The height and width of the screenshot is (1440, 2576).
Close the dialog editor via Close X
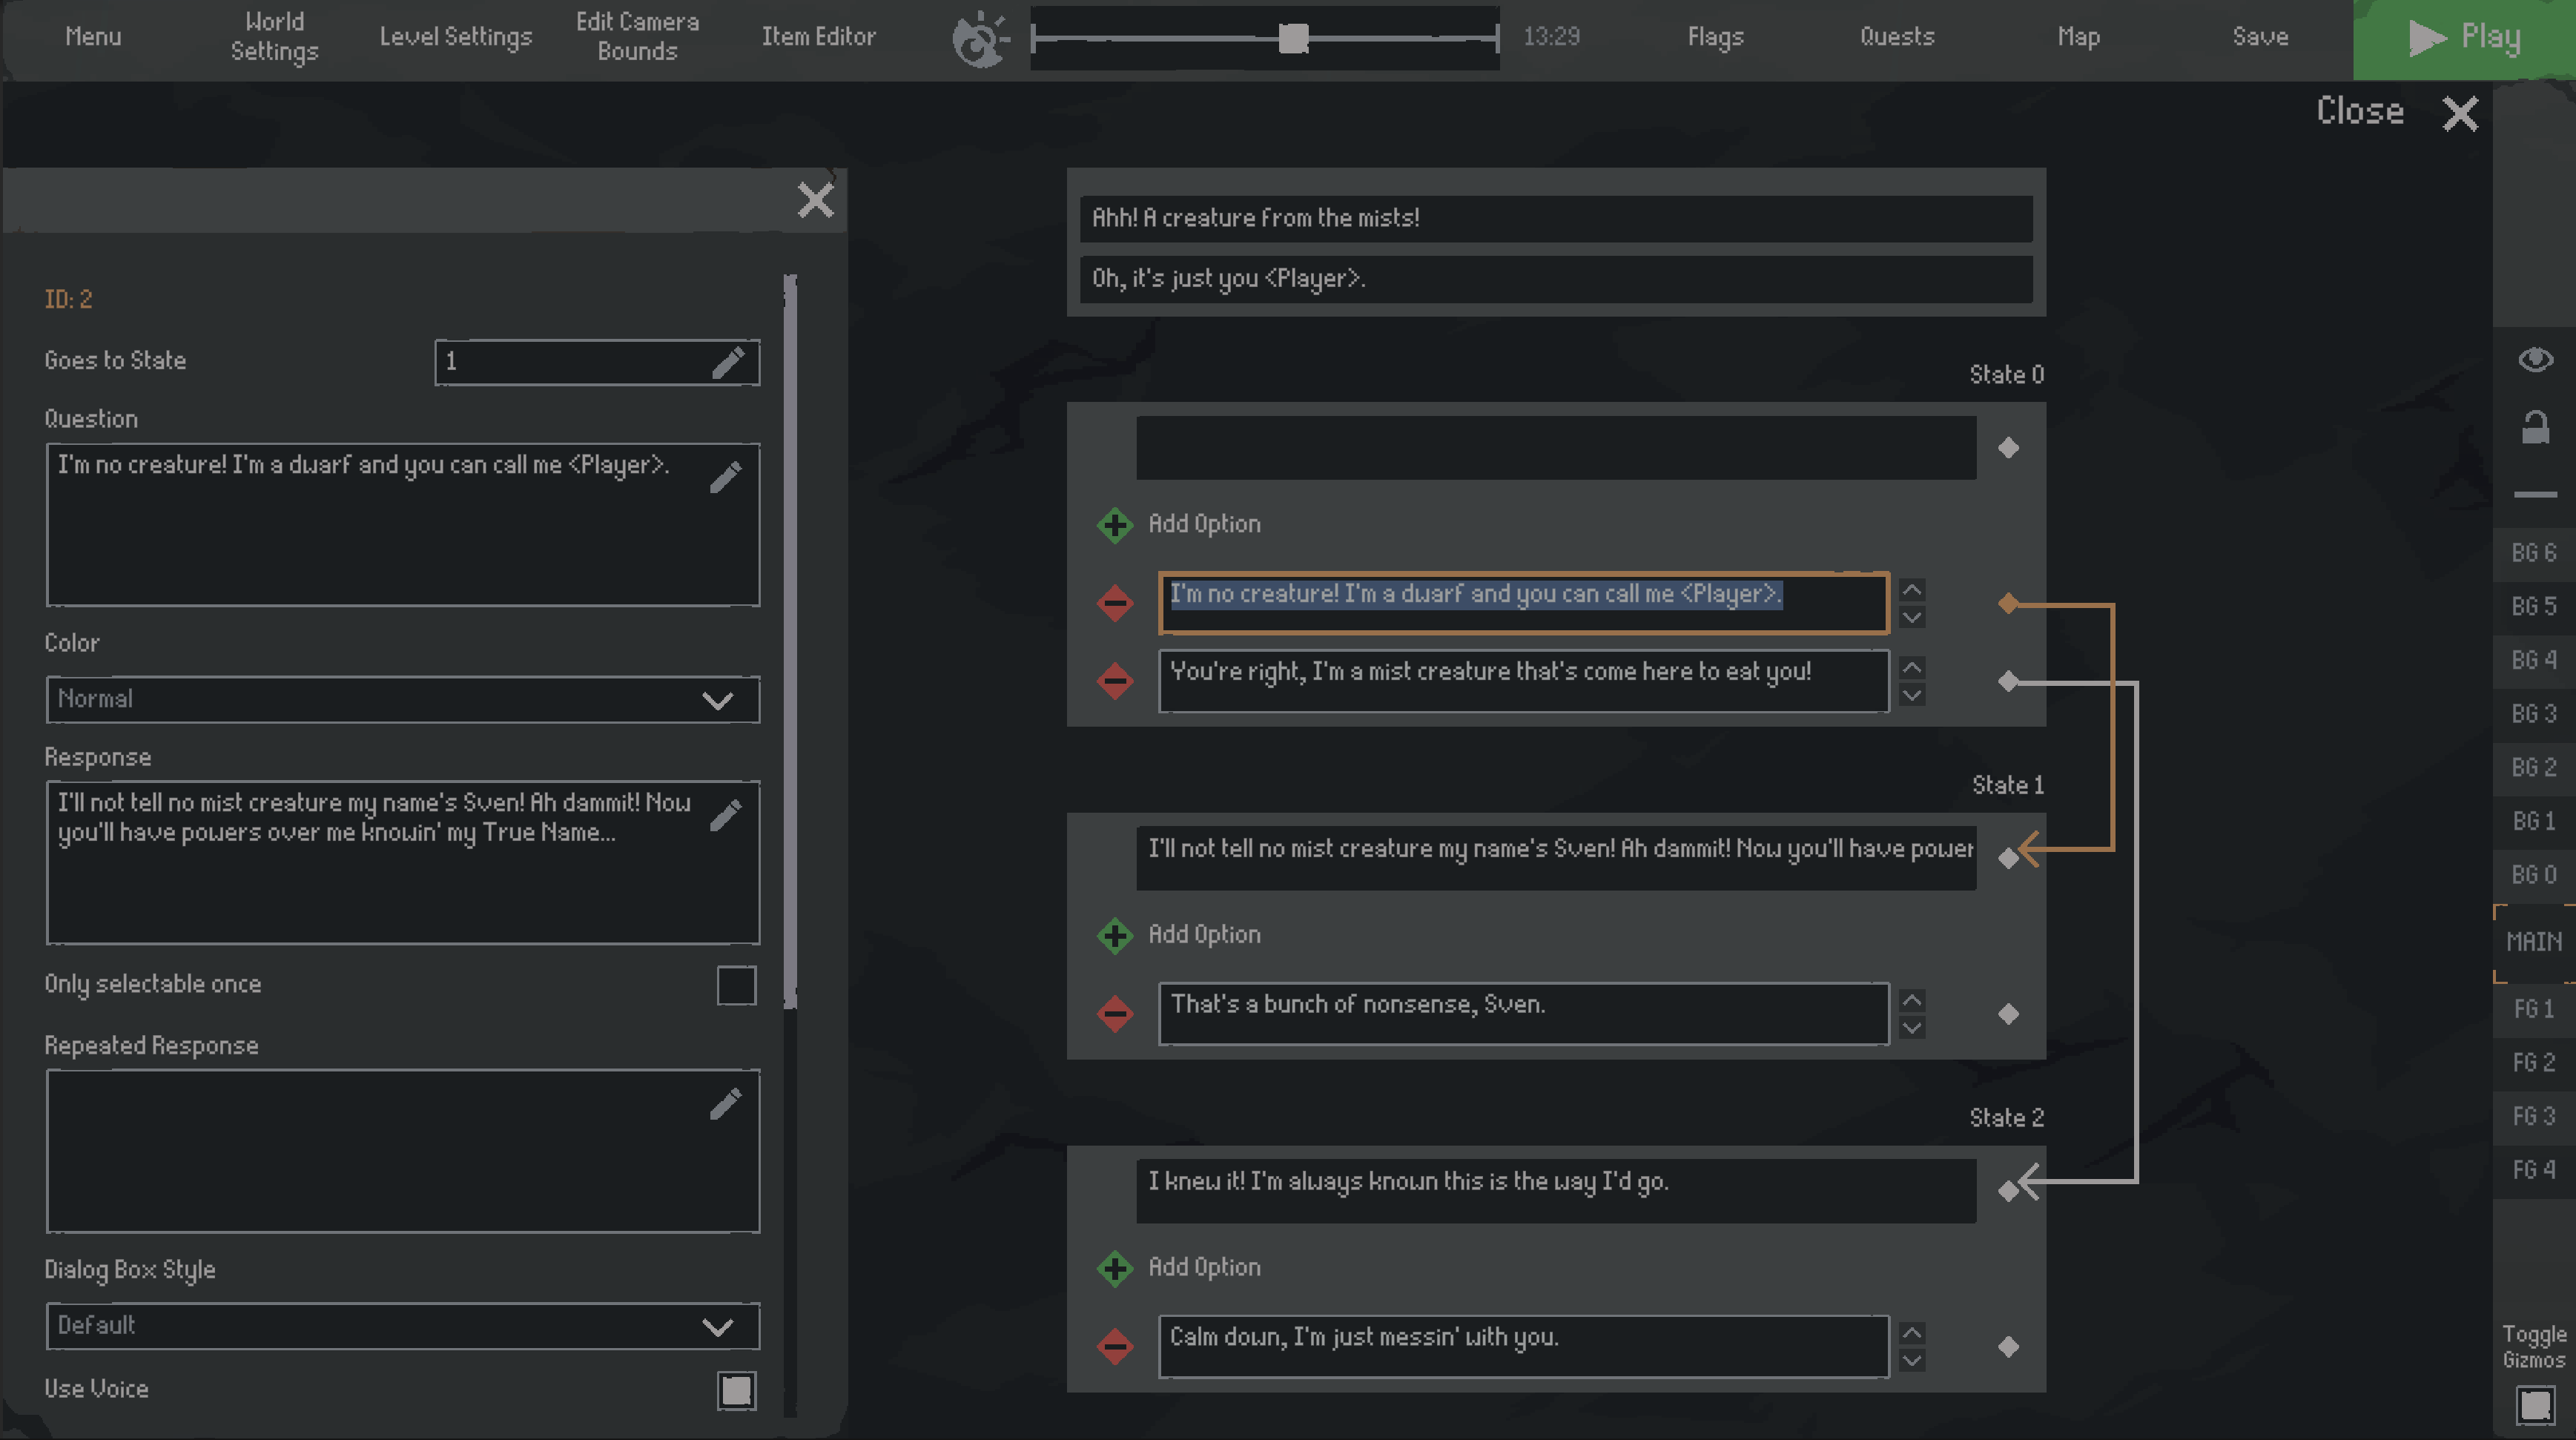pos(2460,113)
